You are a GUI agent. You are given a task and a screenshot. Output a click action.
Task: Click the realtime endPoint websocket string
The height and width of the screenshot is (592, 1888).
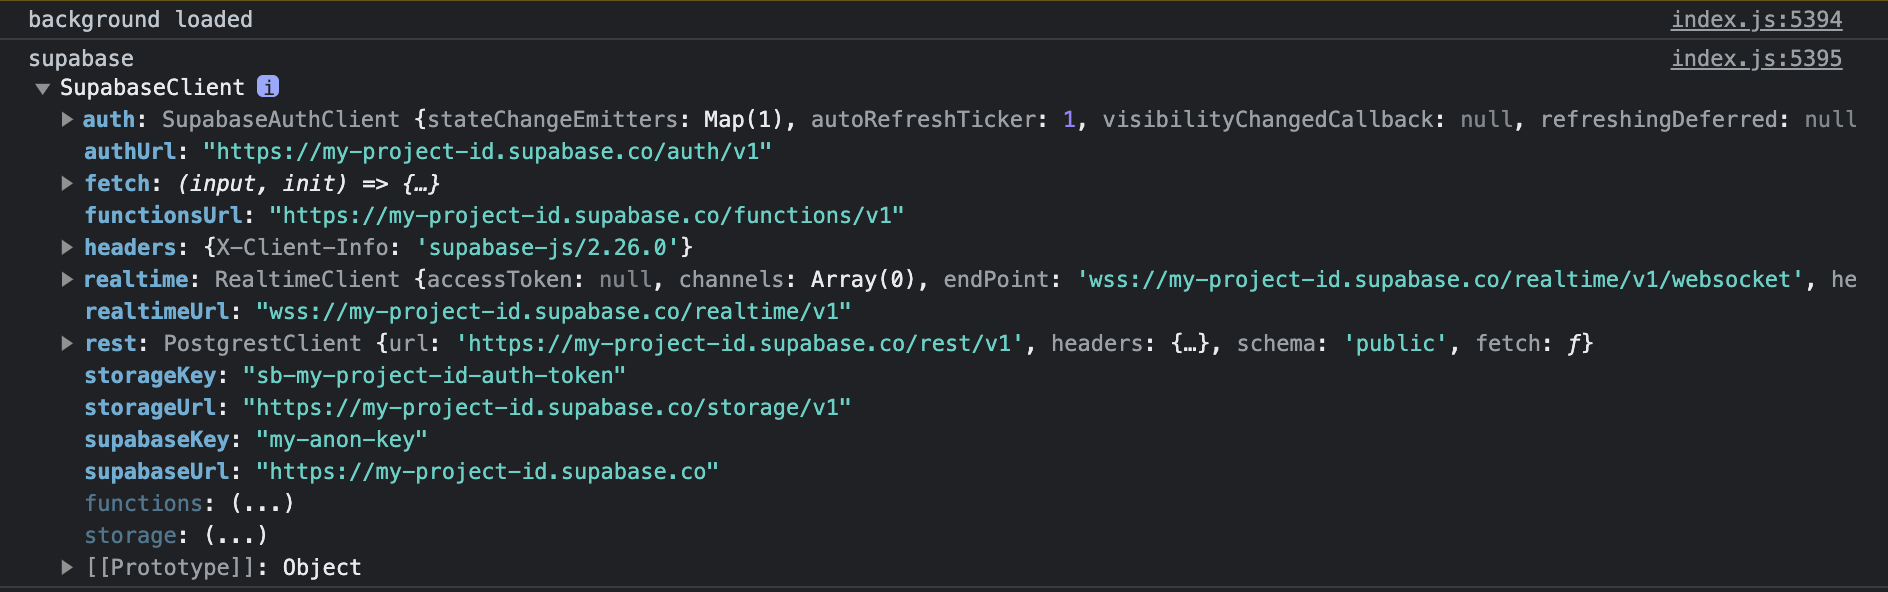tap(1440, 280)
